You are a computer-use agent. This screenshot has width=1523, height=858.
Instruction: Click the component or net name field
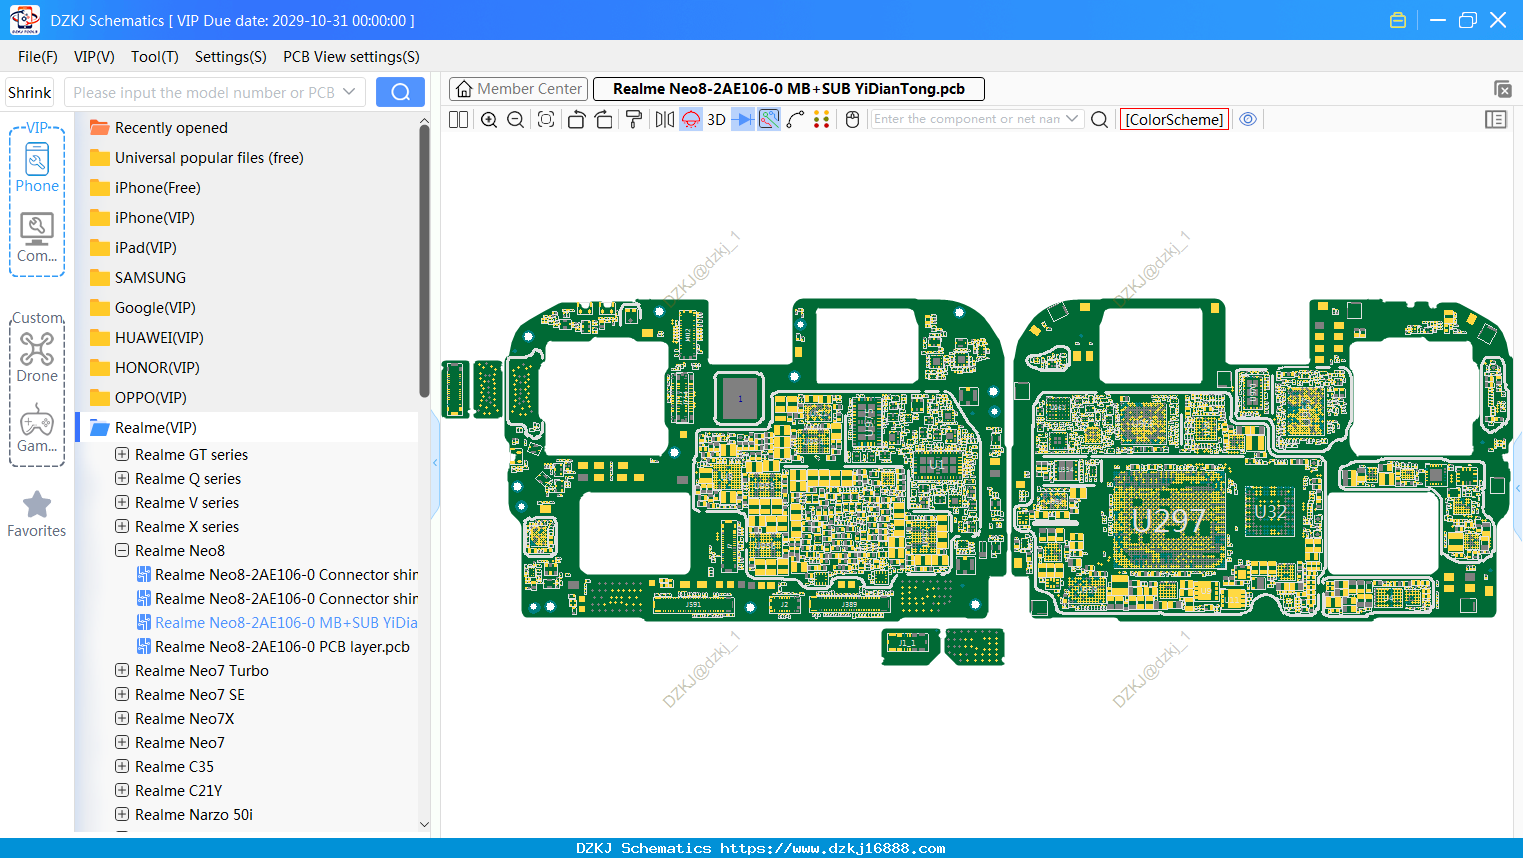pos(966,119)
